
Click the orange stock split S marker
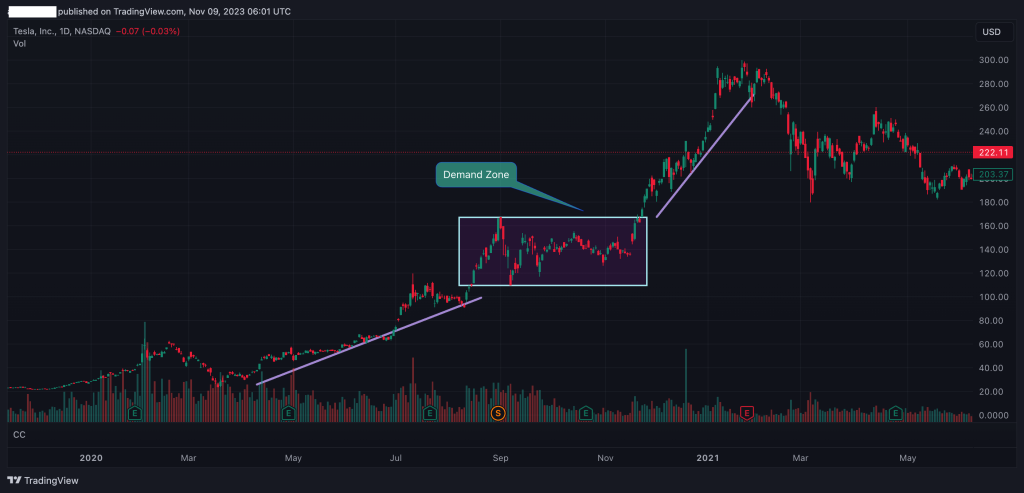tap(498, 412)
